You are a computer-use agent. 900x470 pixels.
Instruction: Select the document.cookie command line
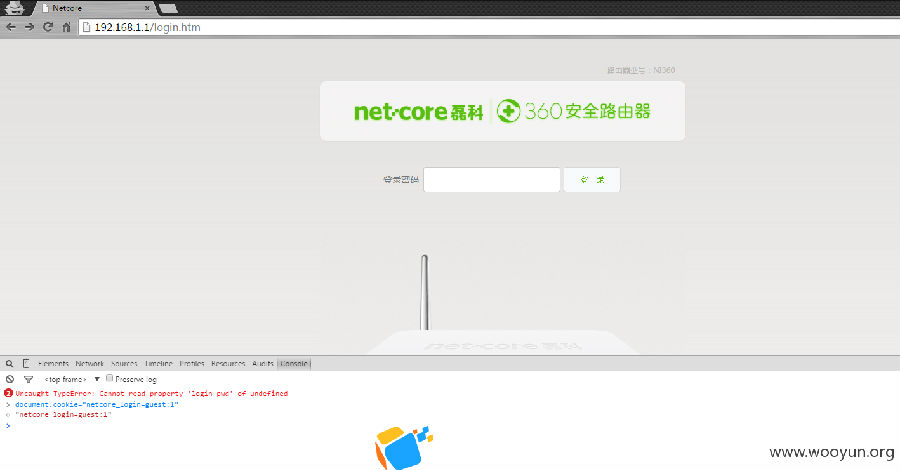pos(96,405)
